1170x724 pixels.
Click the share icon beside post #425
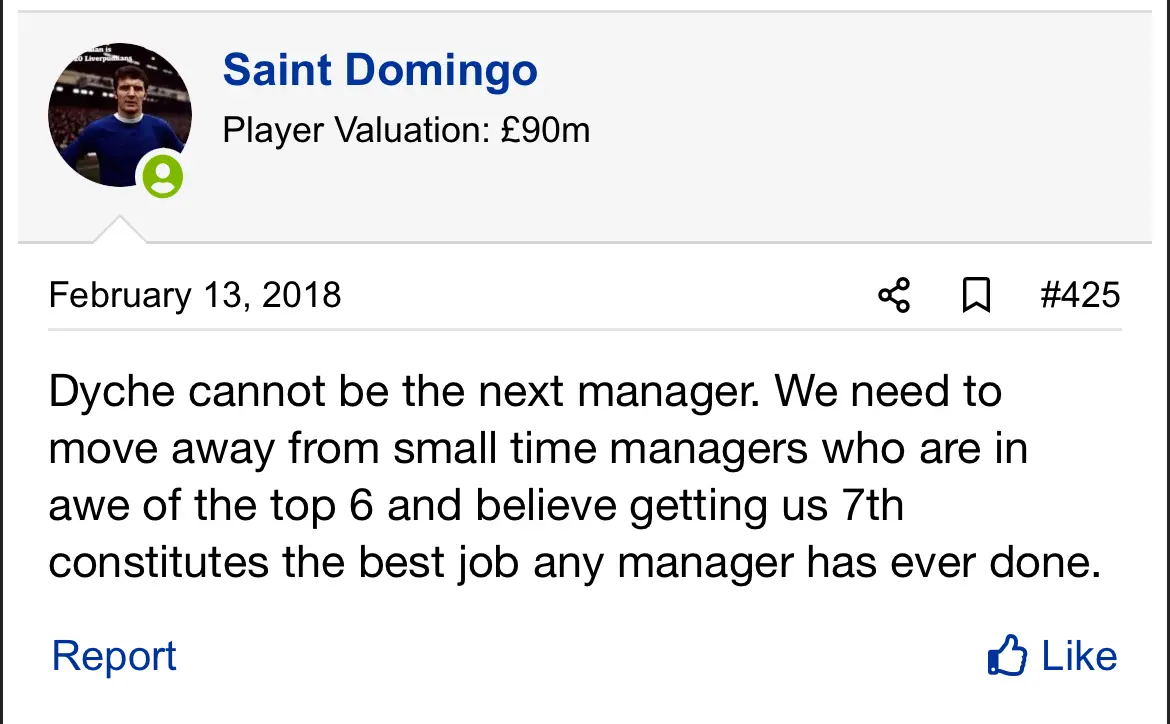[894, 296]
